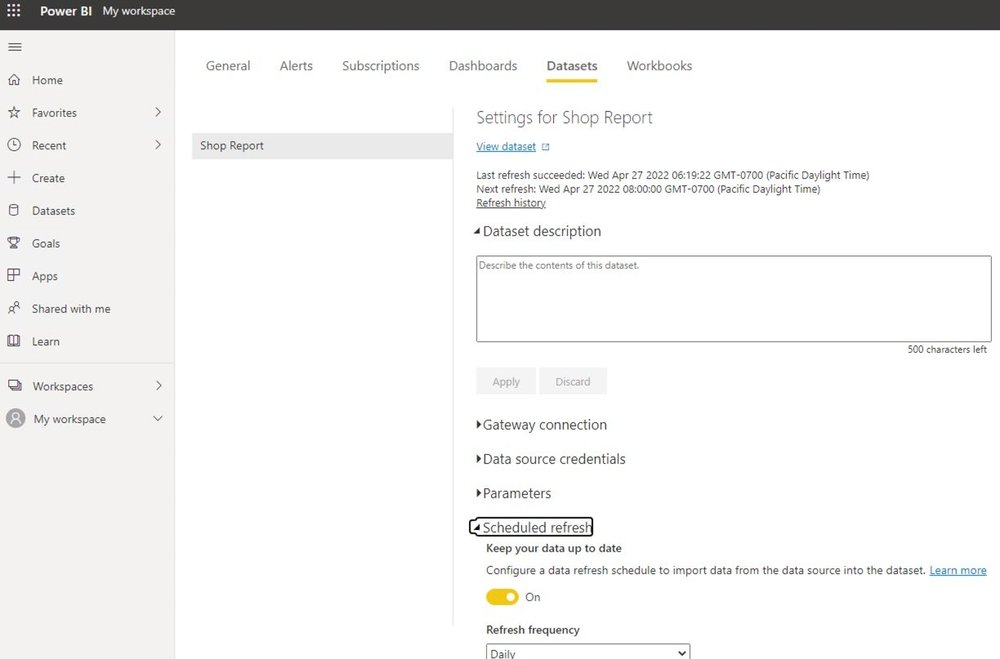Expand the Recent flyout chevron

point(158,145)
